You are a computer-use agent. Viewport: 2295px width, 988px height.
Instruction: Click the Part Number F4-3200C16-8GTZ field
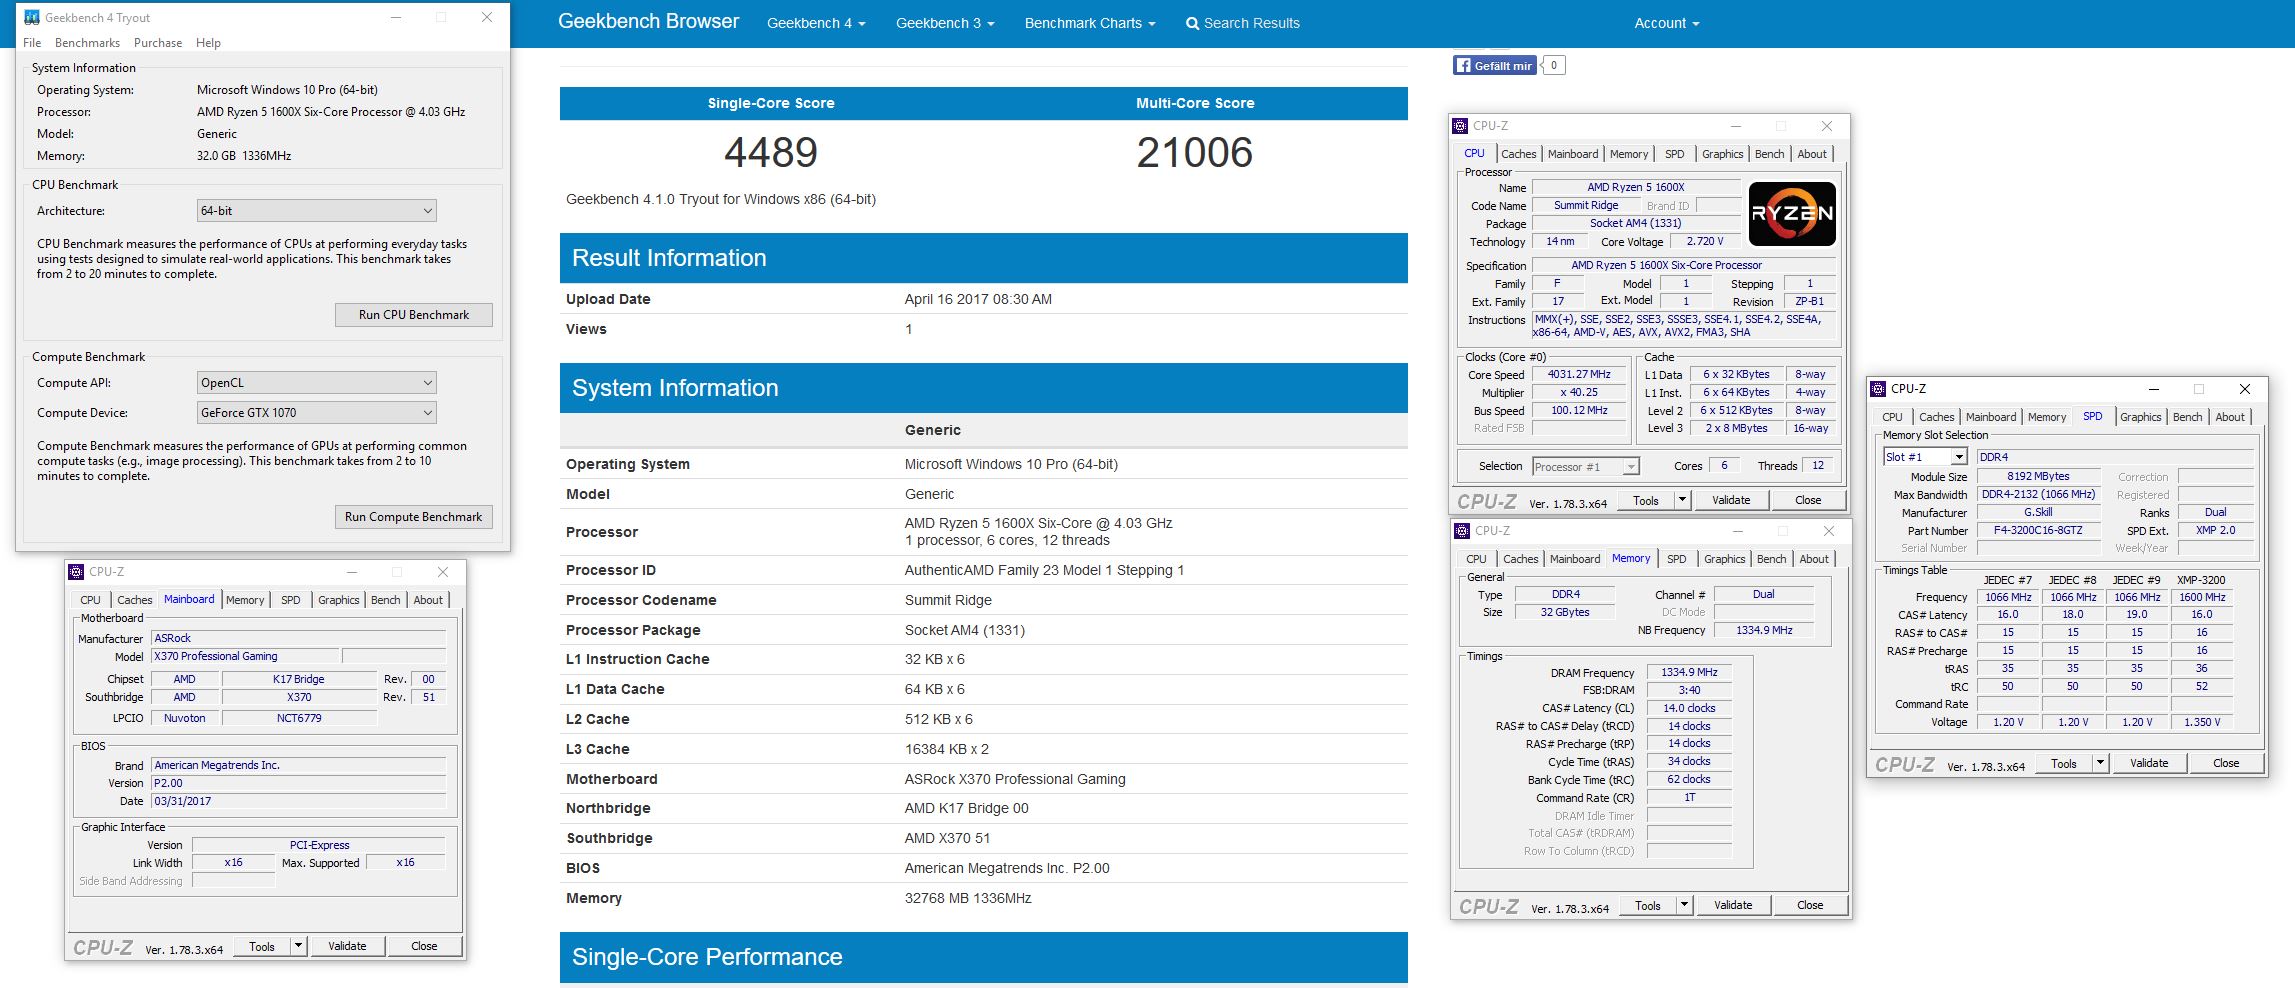click(2038, 531)
